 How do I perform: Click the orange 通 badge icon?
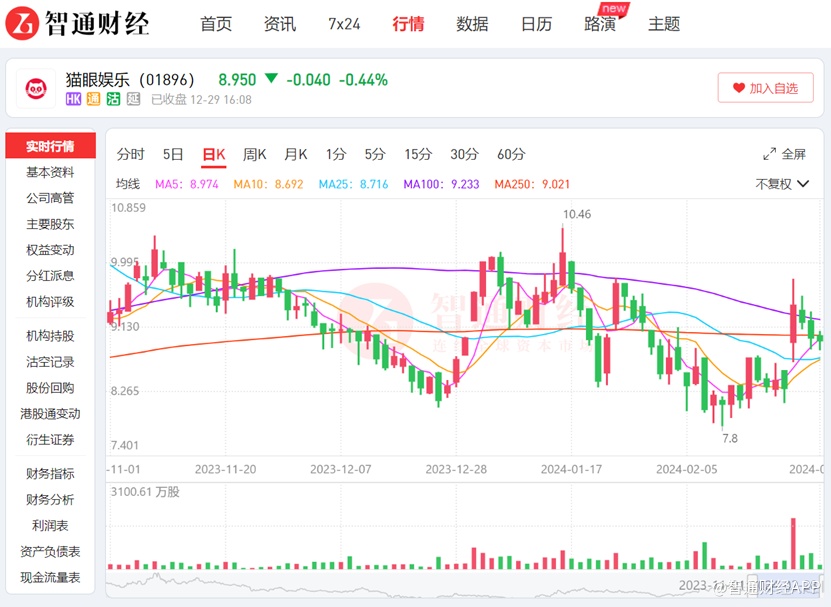point(93,99)
